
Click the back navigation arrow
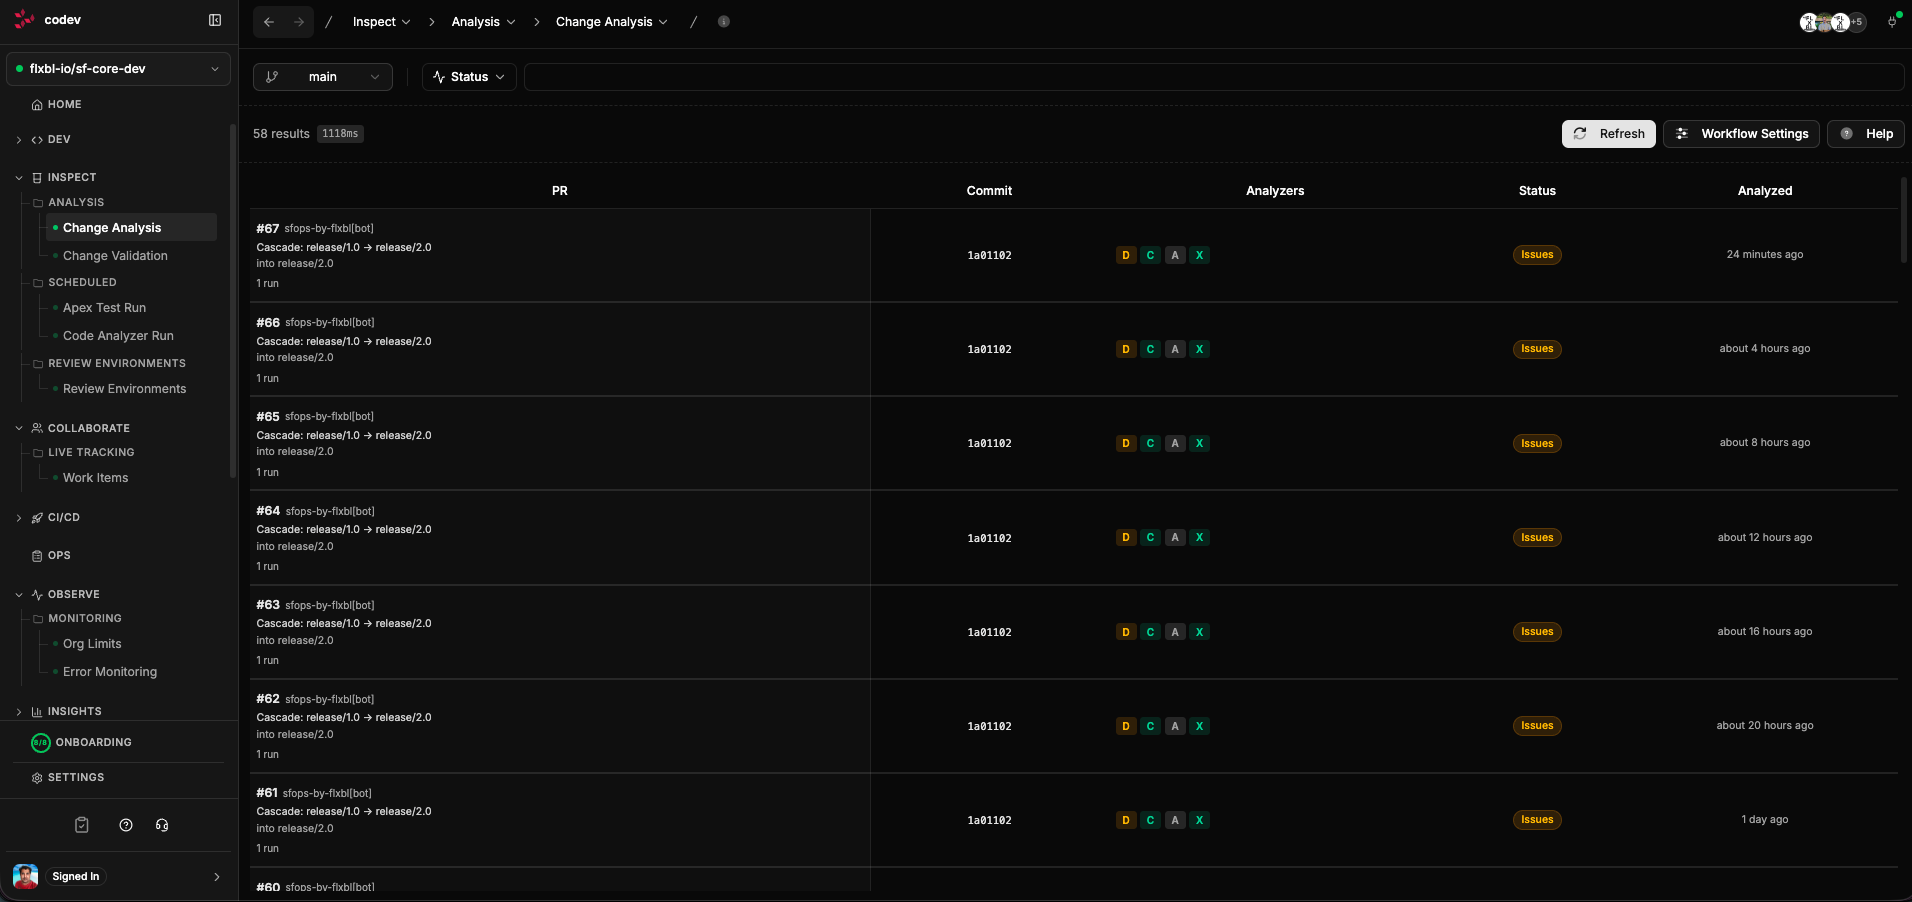click(x=268, y=21)
